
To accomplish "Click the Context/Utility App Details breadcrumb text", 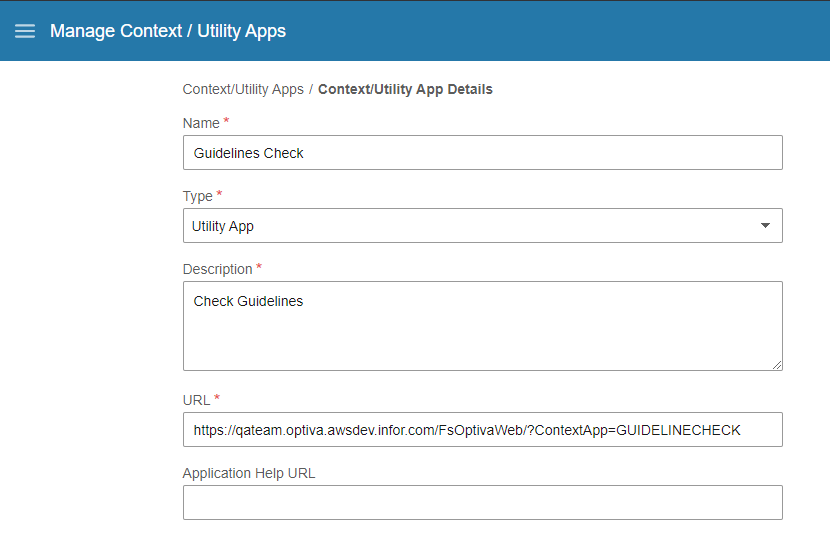I will point(405,89).
